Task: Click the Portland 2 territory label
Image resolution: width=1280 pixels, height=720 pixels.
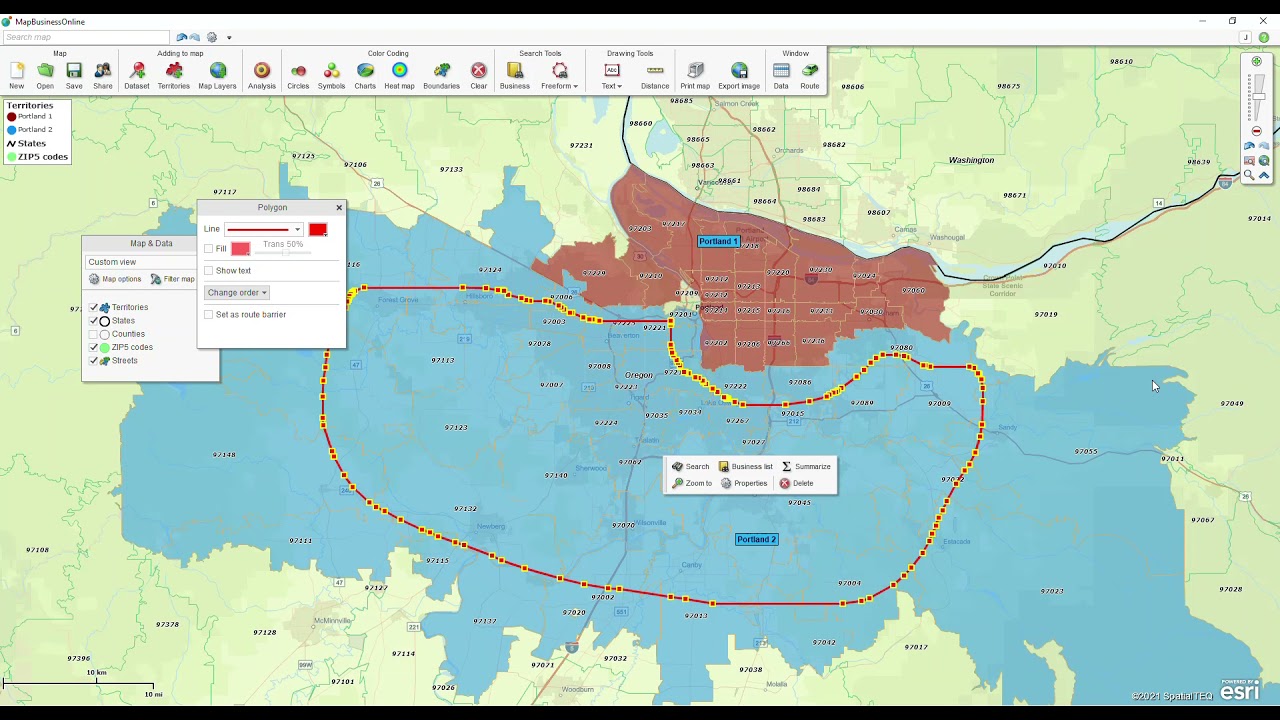Action: tap(756, 540)
